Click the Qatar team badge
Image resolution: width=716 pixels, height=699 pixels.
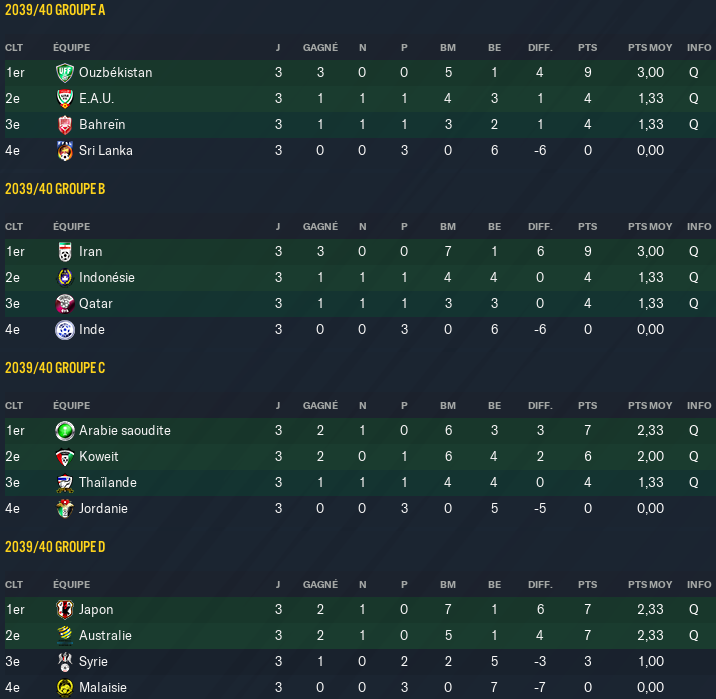point(65,304)
